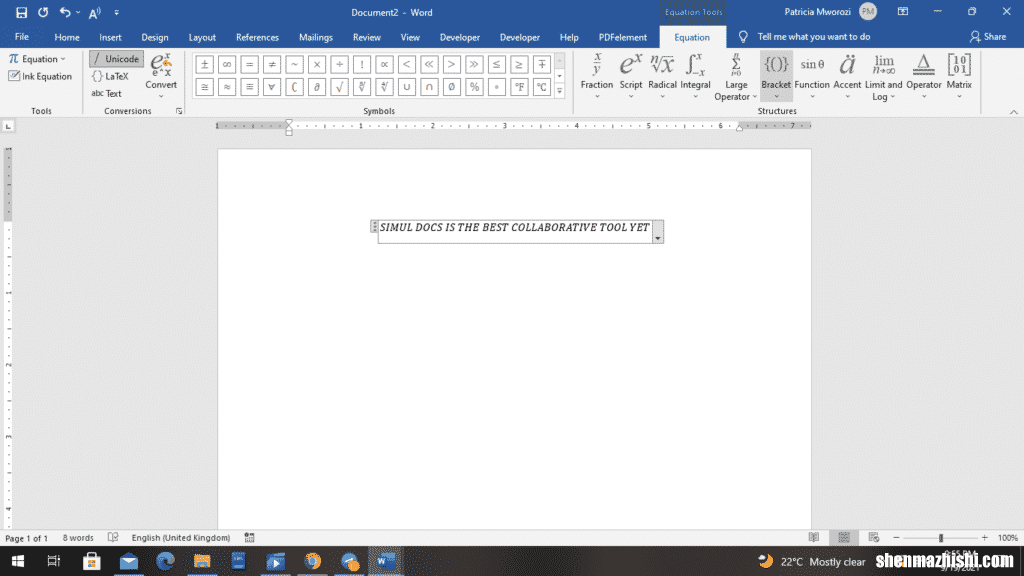Image resolution: width=1024 pixels, height=576 pixels.
Task: Expand the Radical structures menu
Action: pos(662,76)
